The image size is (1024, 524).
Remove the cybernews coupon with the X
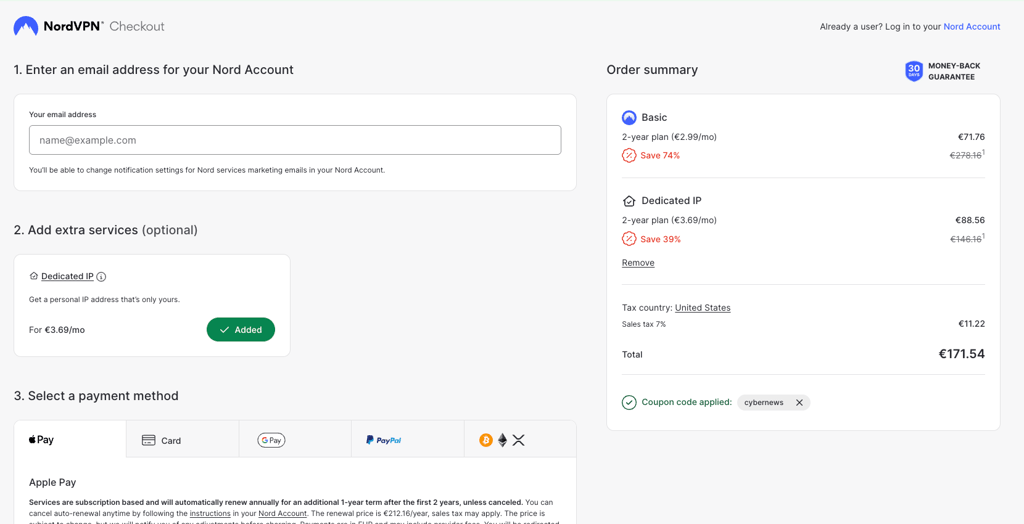coord(799,402)
